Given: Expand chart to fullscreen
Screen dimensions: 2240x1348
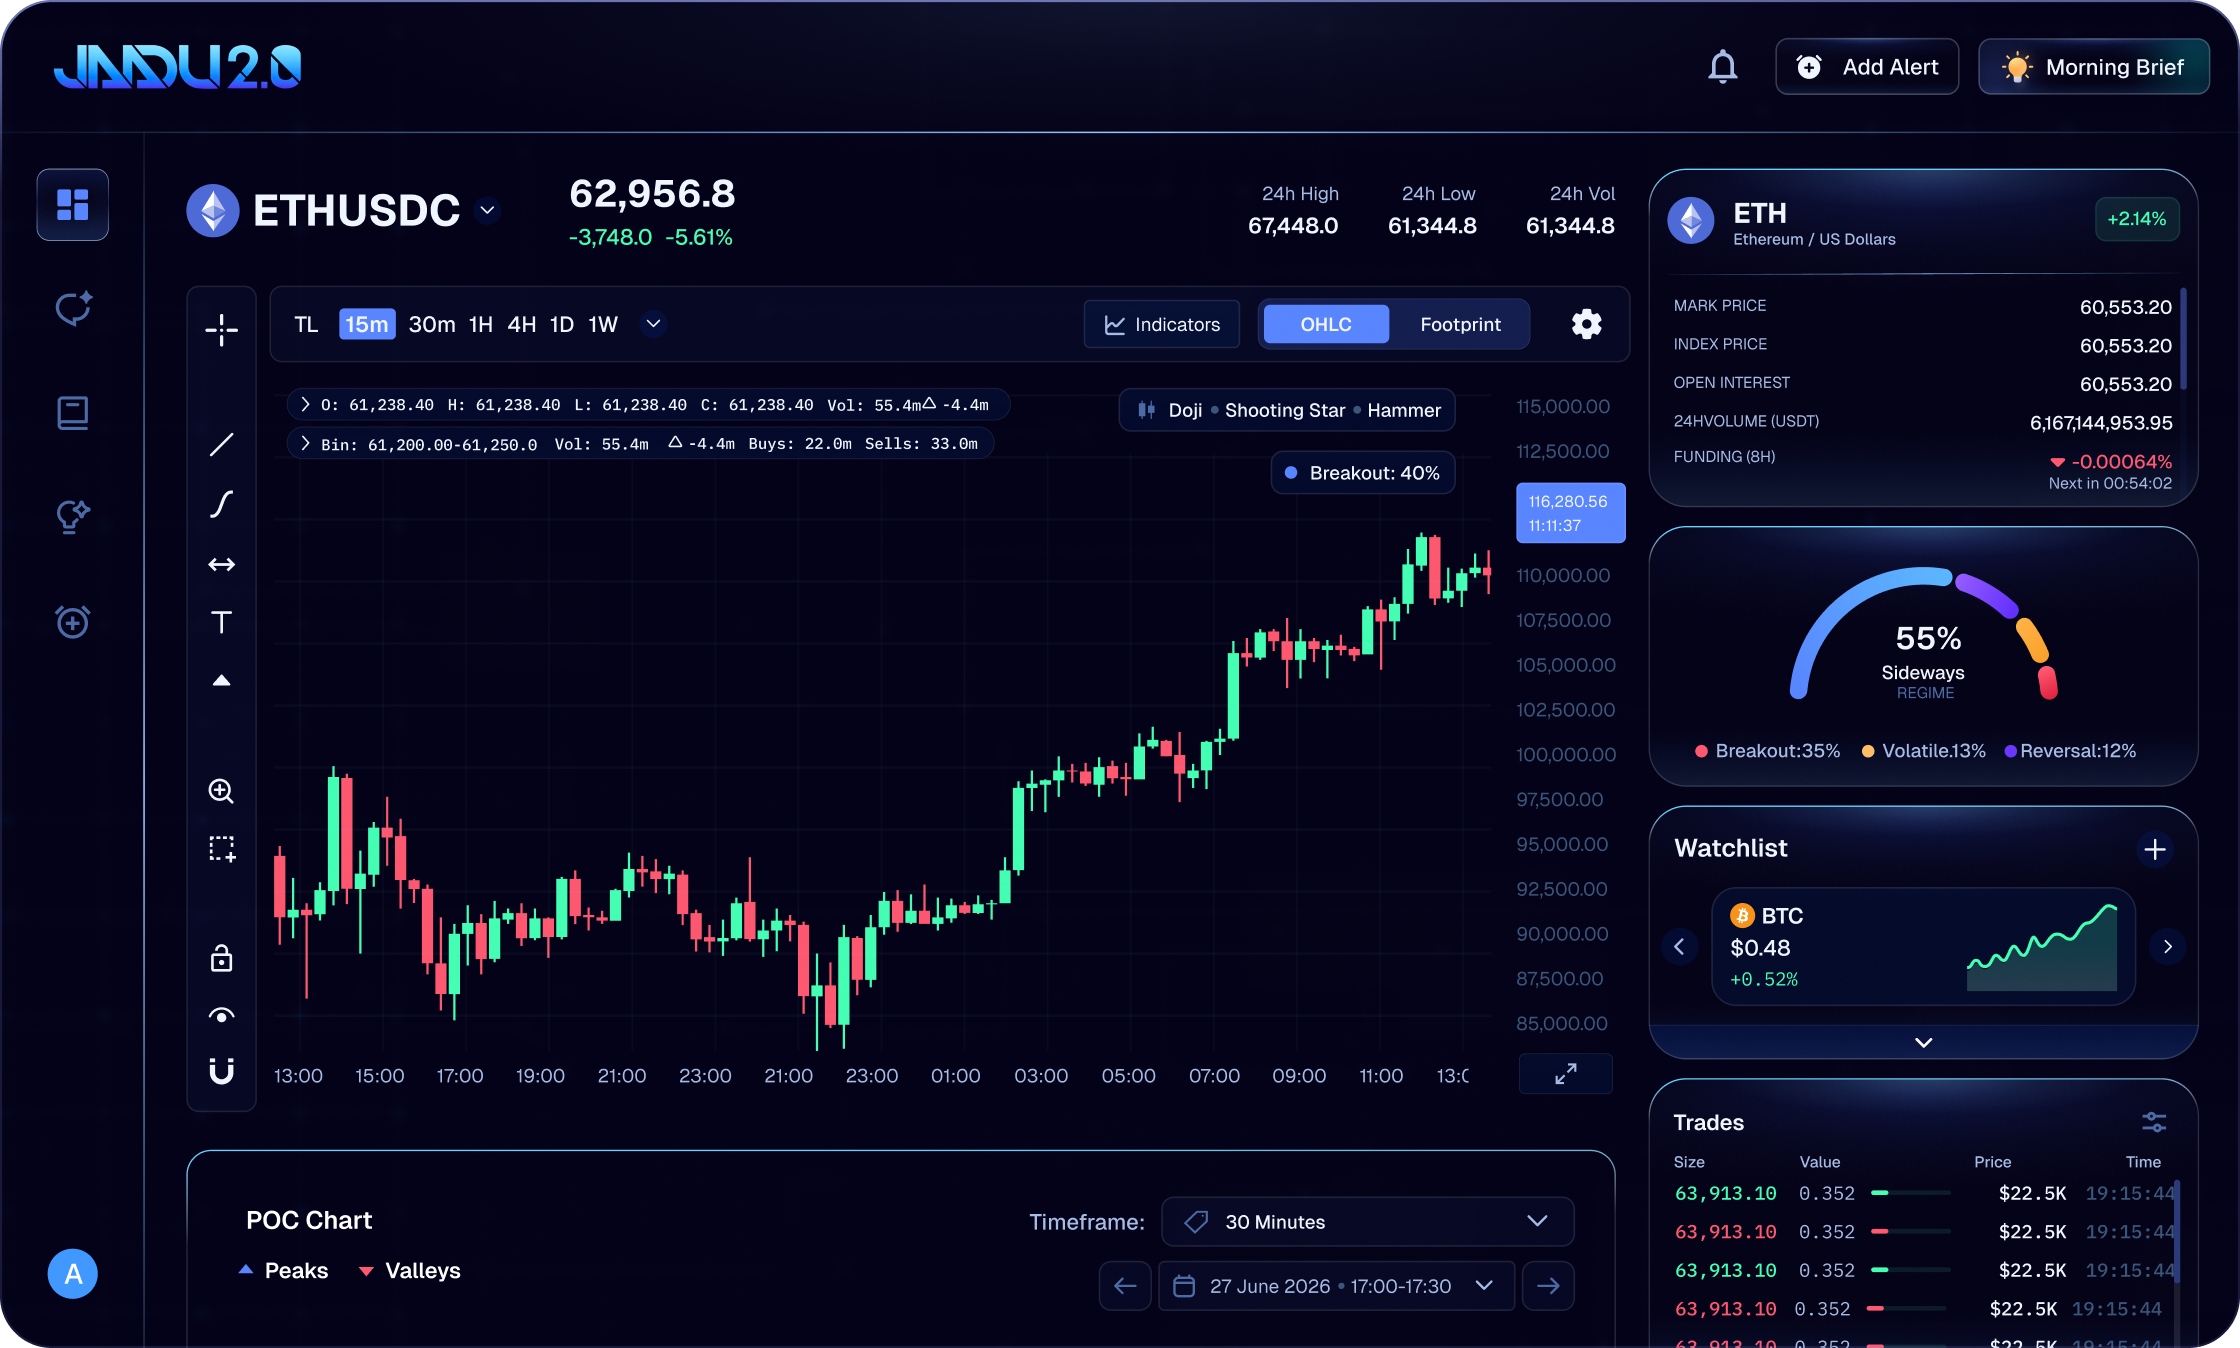Looking at the screenshot, I should 1566,1074.
